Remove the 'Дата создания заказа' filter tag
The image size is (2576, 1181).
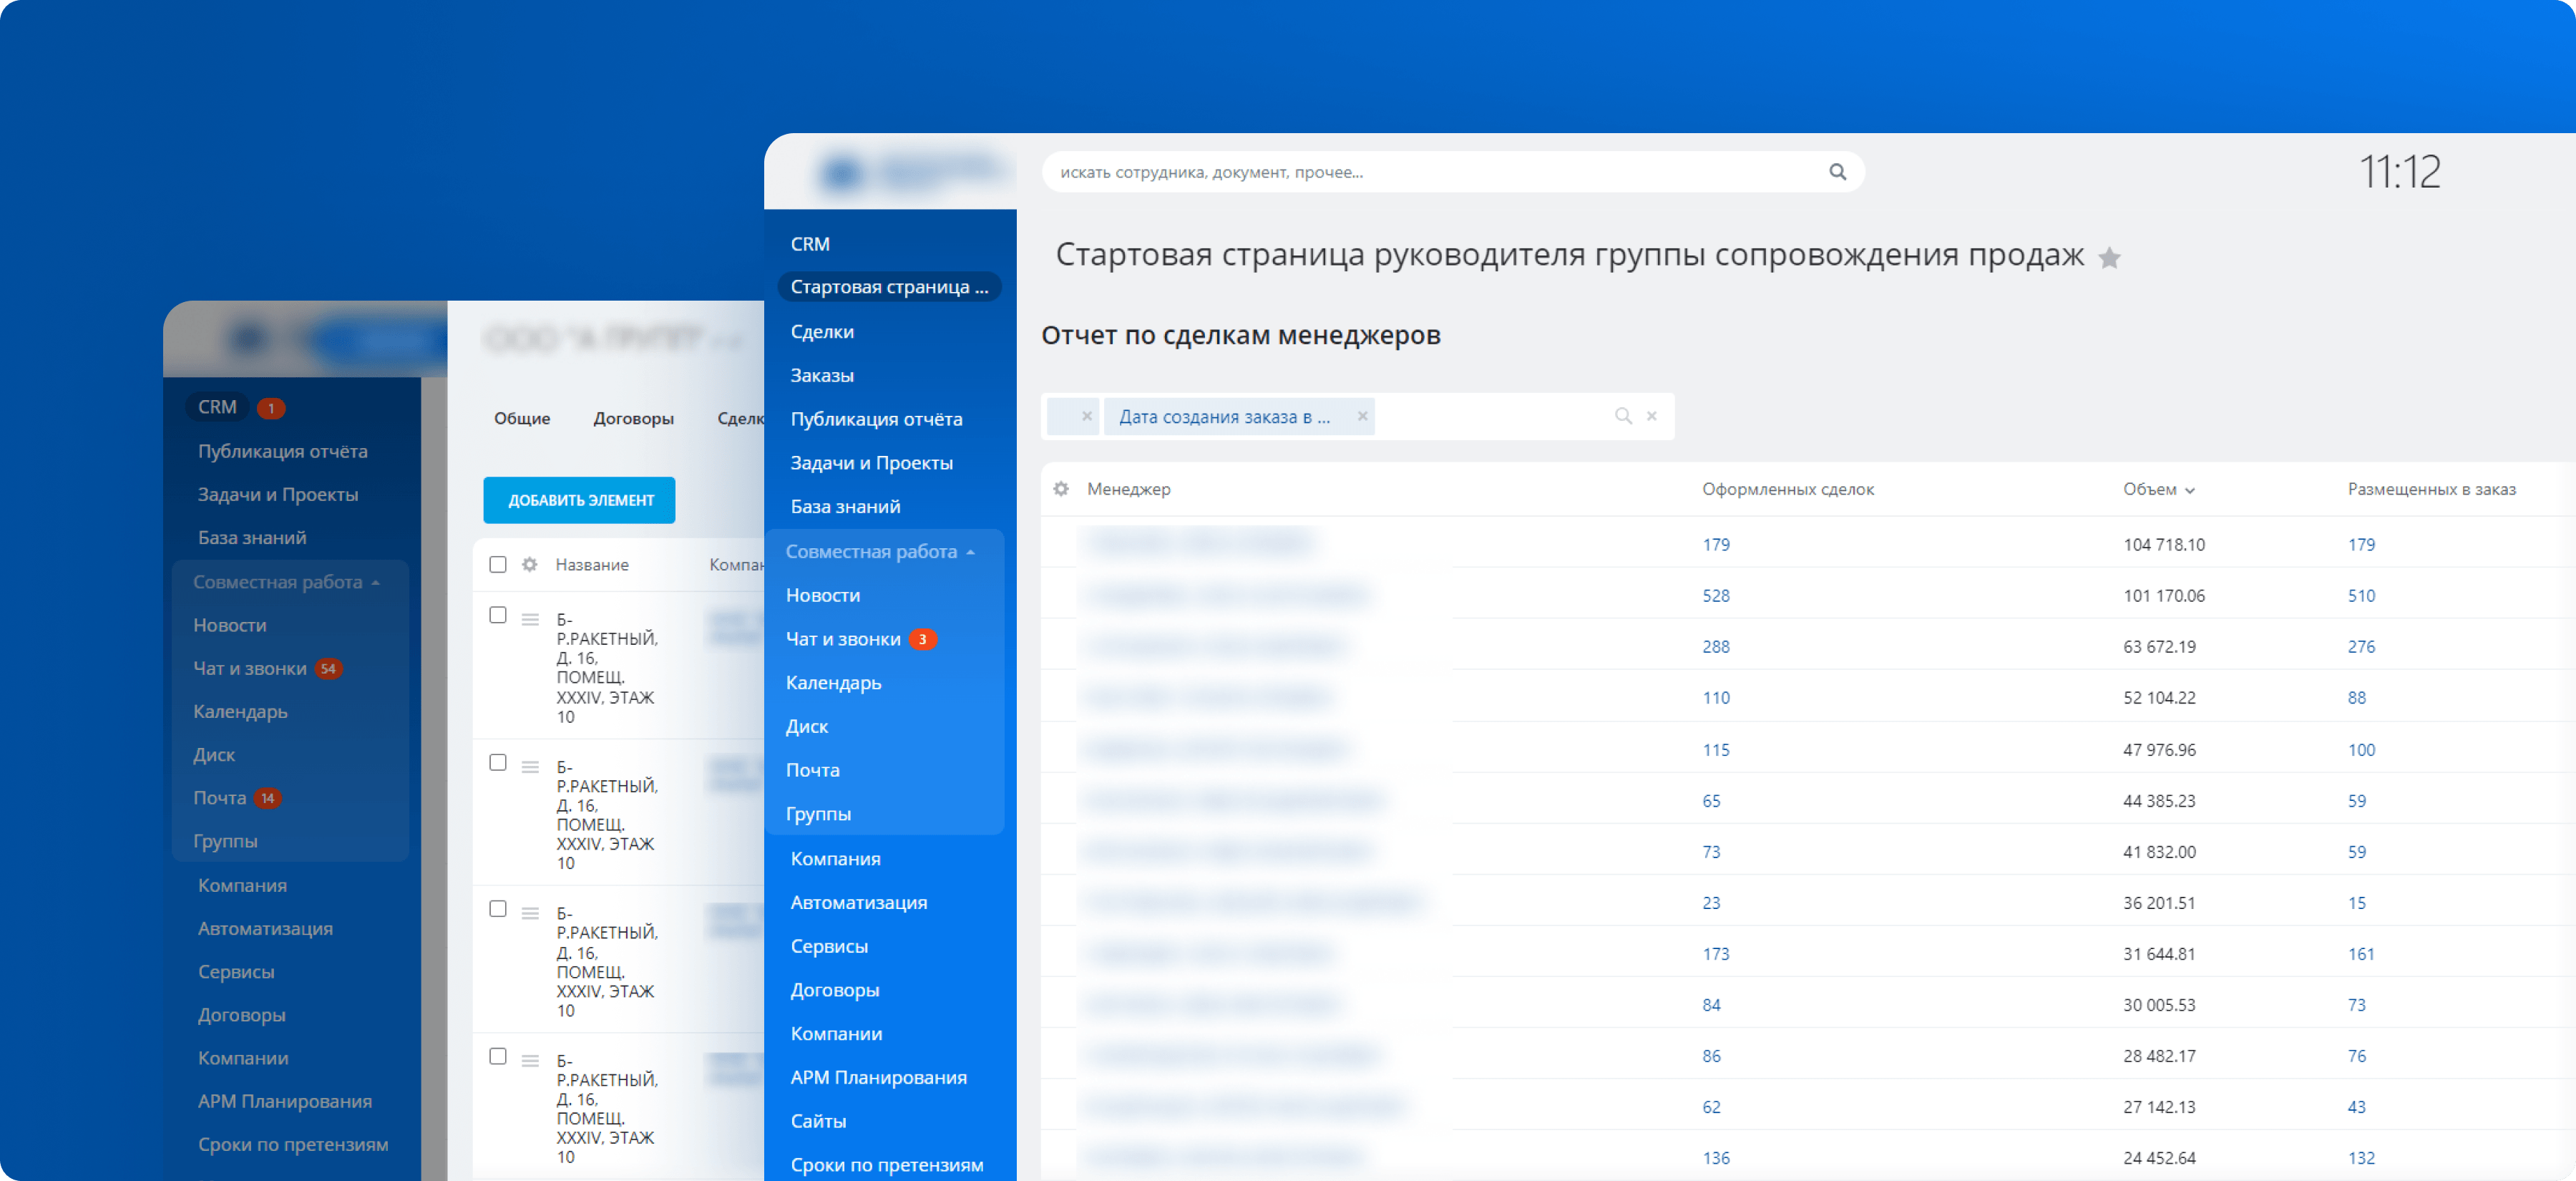[1362, 417]
